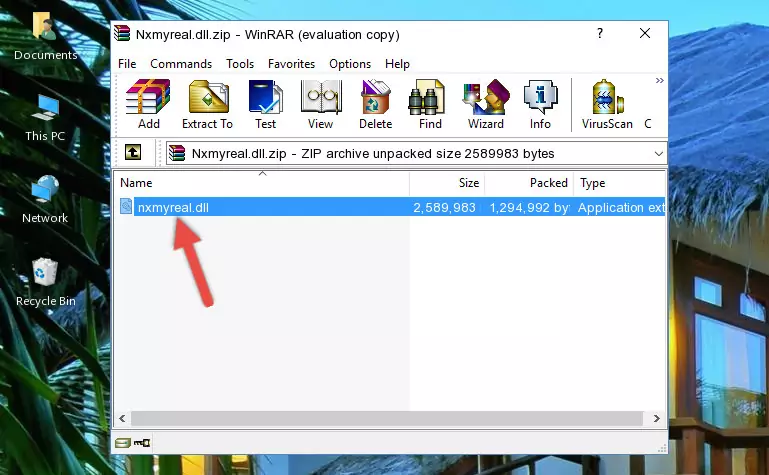Screen dimensions: 769x475
Task: Click the drive icon in status bar
Action: (123, 443)
